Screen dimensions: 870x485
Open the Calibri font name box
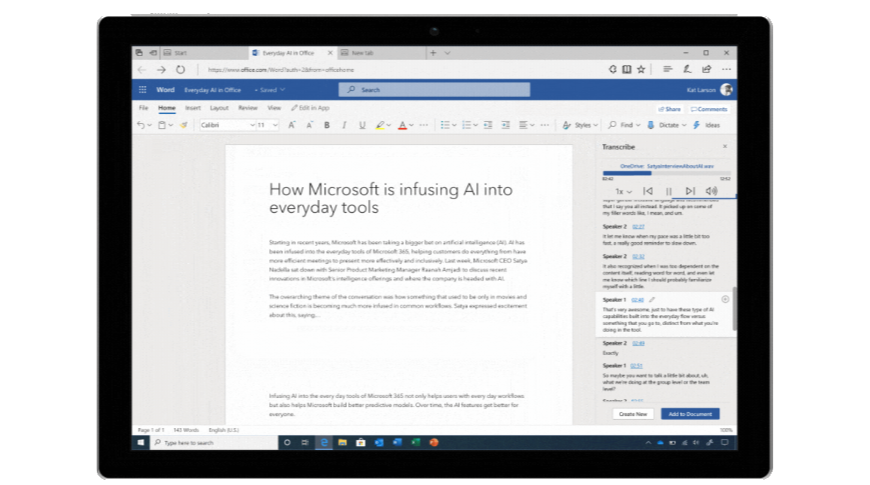[x=227, y=125]
